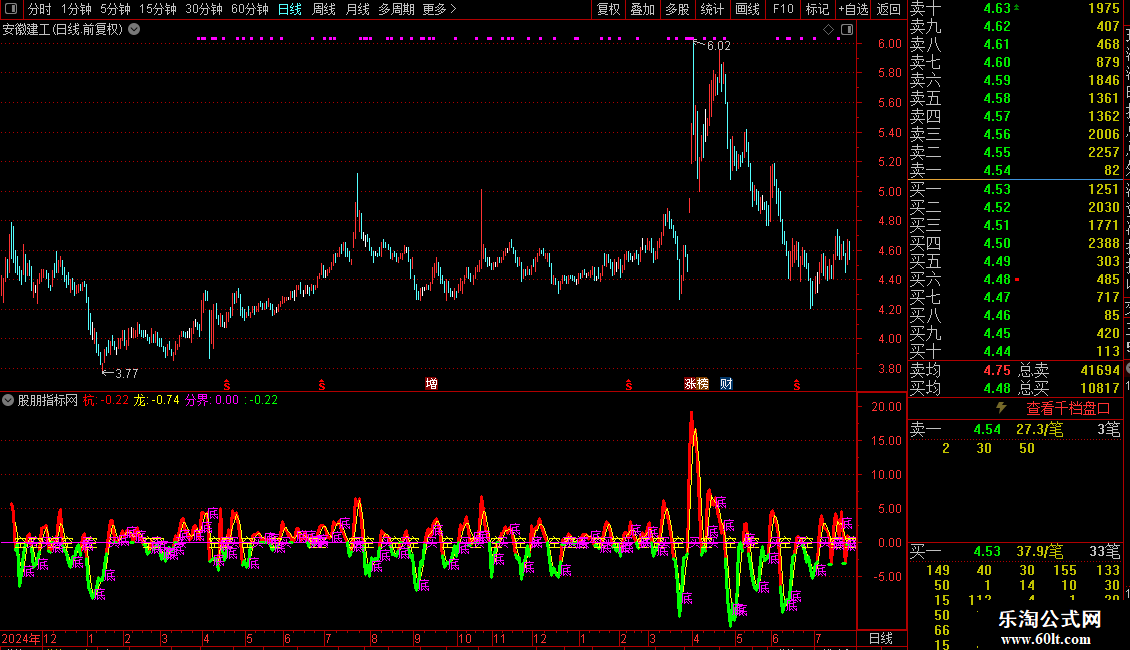Click the 27.3/笔 sell queue value
This screenshot has height=650, width=1130.
1039,429
